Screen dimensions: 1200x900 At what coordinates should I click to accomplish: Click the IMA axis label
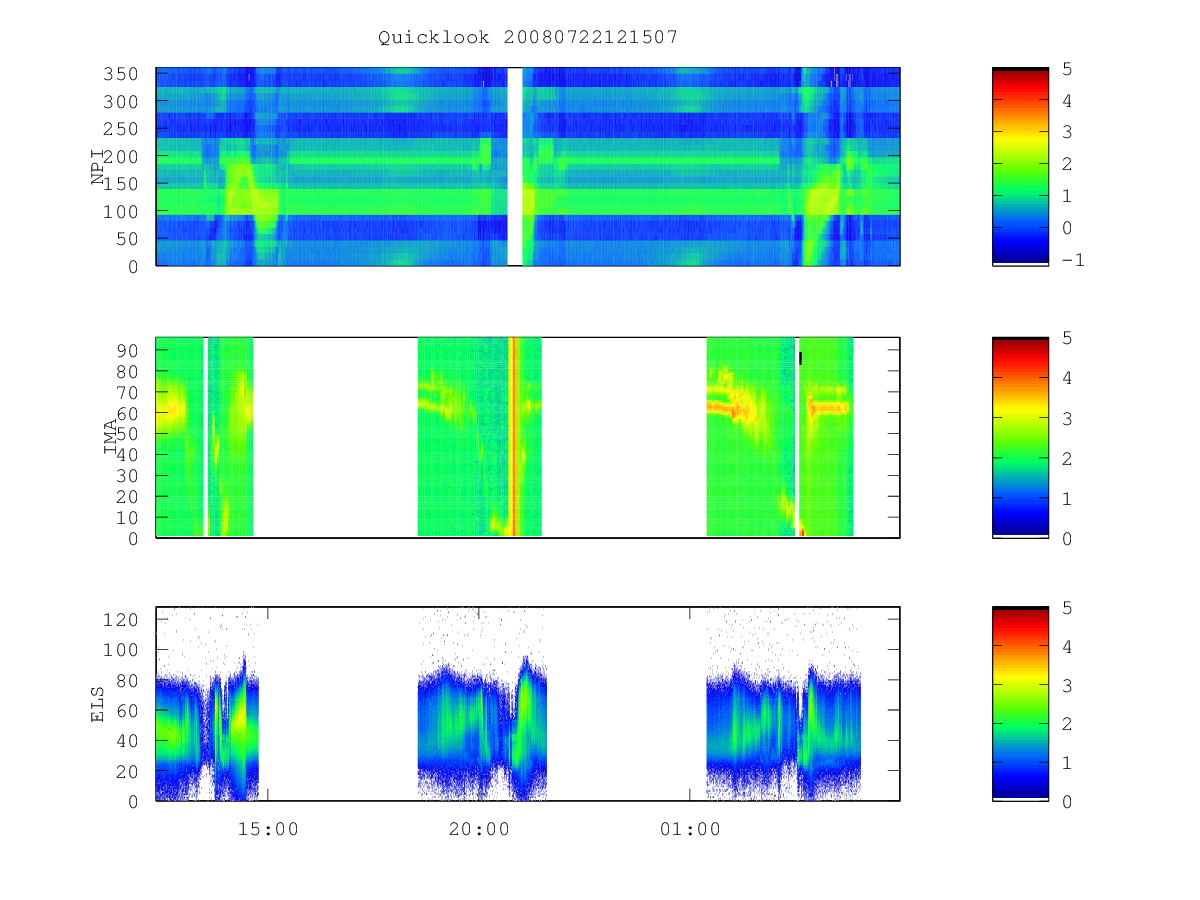(x=112, y=438)
